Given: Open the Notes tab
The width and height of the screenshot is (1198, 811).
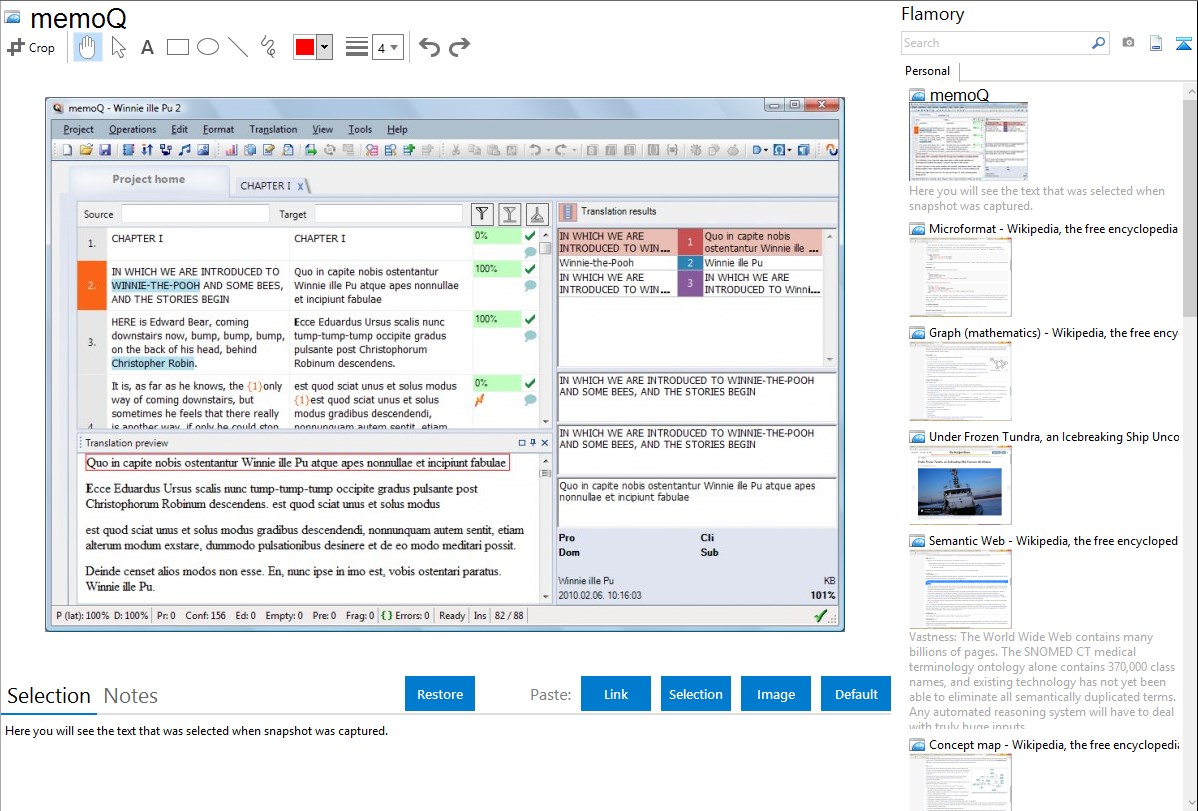Looking at the screenshot, I should (x=131, y=696).
